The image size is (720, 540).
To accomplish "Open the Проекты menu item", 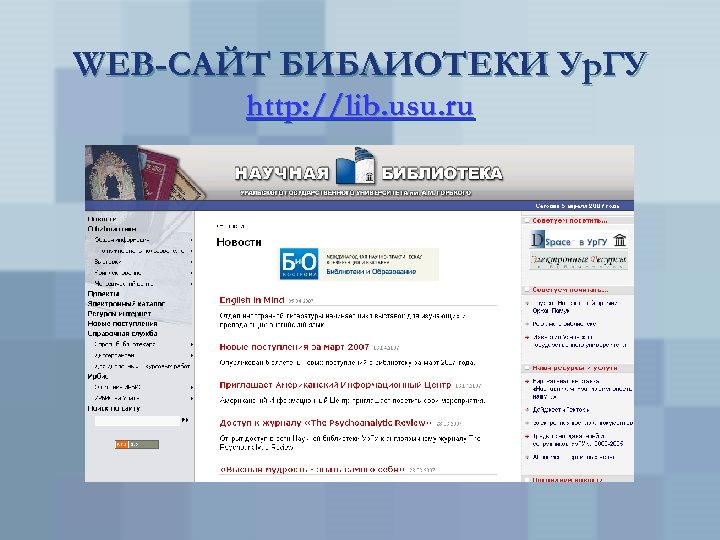I will [103, 293].
